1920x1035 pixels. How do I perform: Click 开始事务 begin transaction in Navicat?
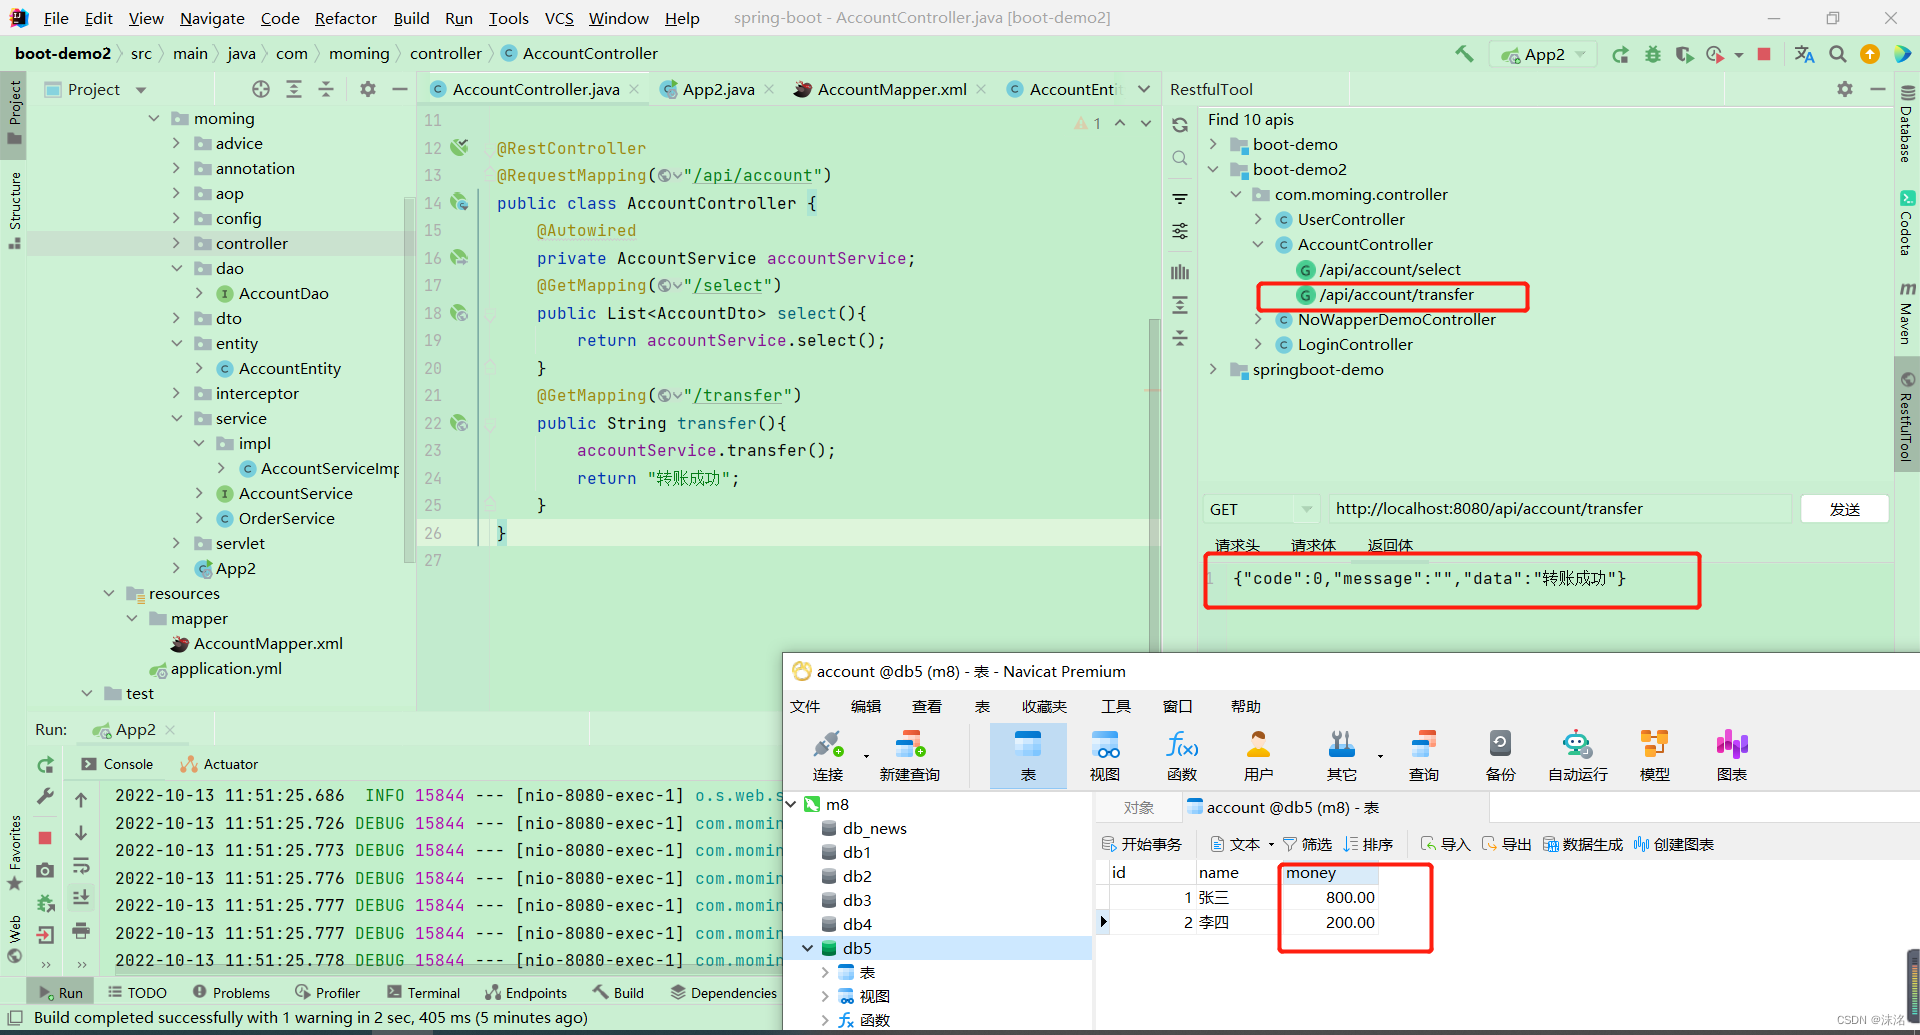(1141, 844)
